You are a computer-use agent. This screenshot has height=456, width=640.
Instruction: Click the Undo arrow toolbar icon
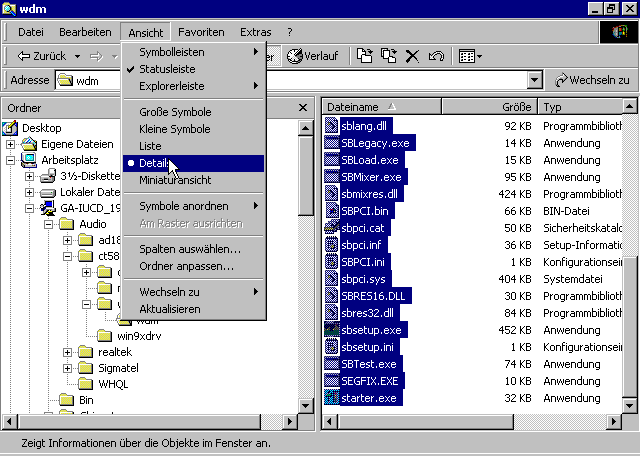pyautogui.click(x=436, y=56)
